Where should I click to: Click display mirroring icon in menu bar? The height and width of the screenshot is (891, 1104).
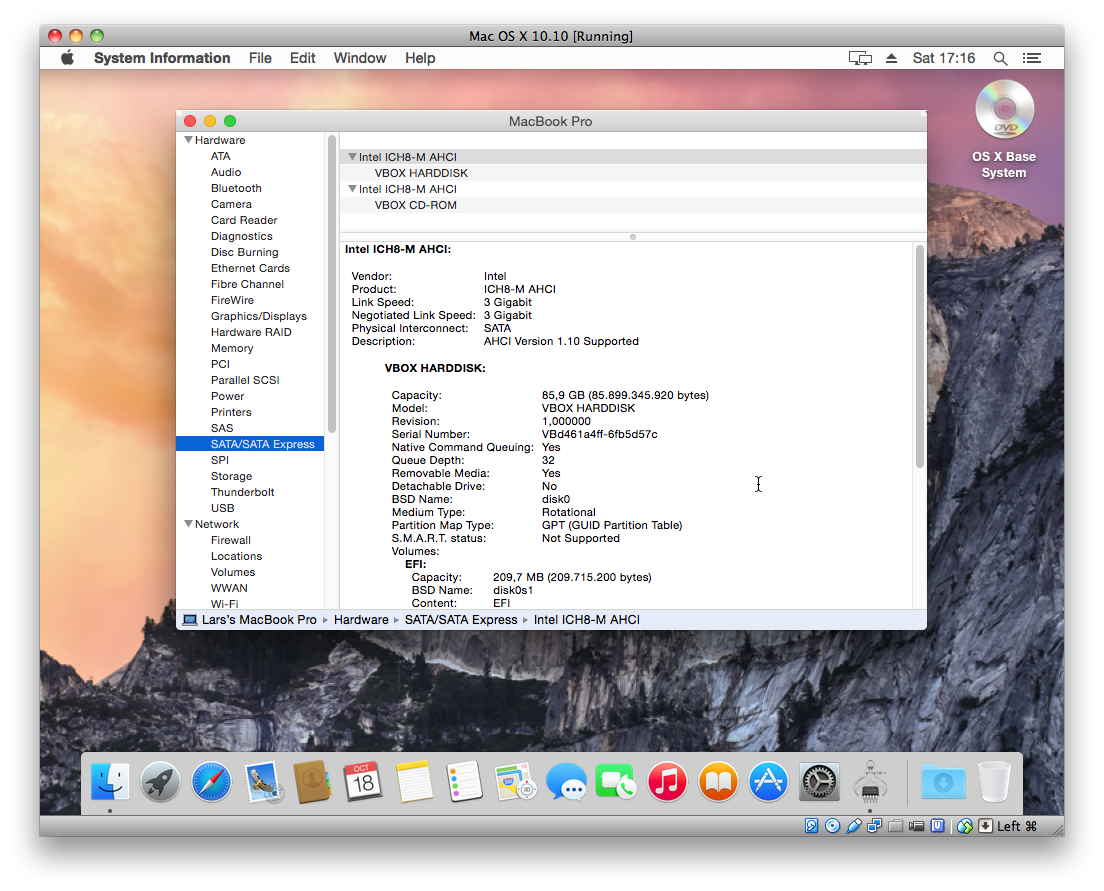(860, 58)
